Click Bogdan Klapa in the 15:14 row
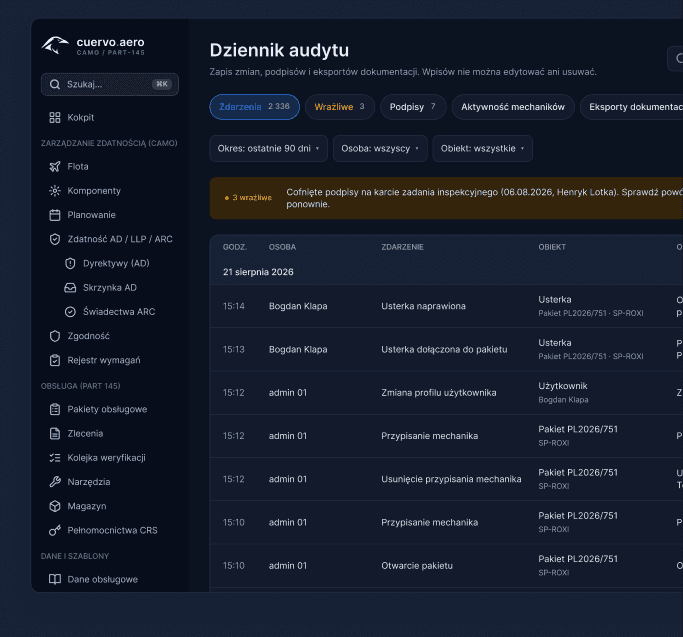683x637 pixels. coord(298,306)
